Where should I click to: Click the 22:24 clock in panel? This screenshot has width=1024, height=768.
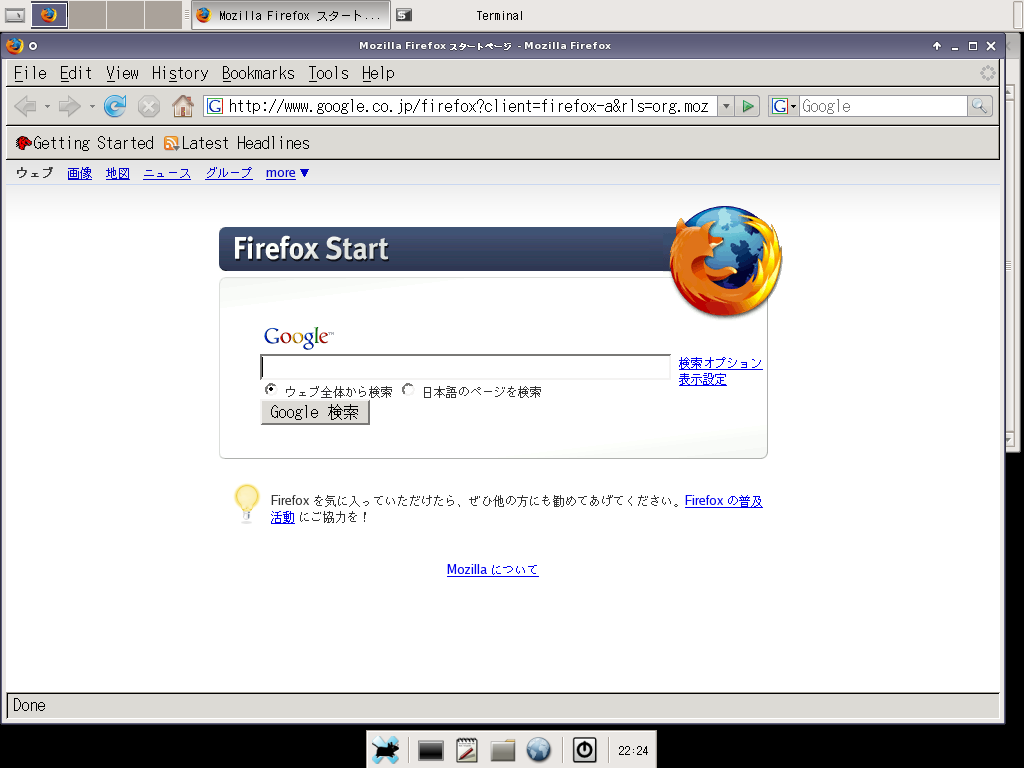pyautogui.click(x=633, y=750)
